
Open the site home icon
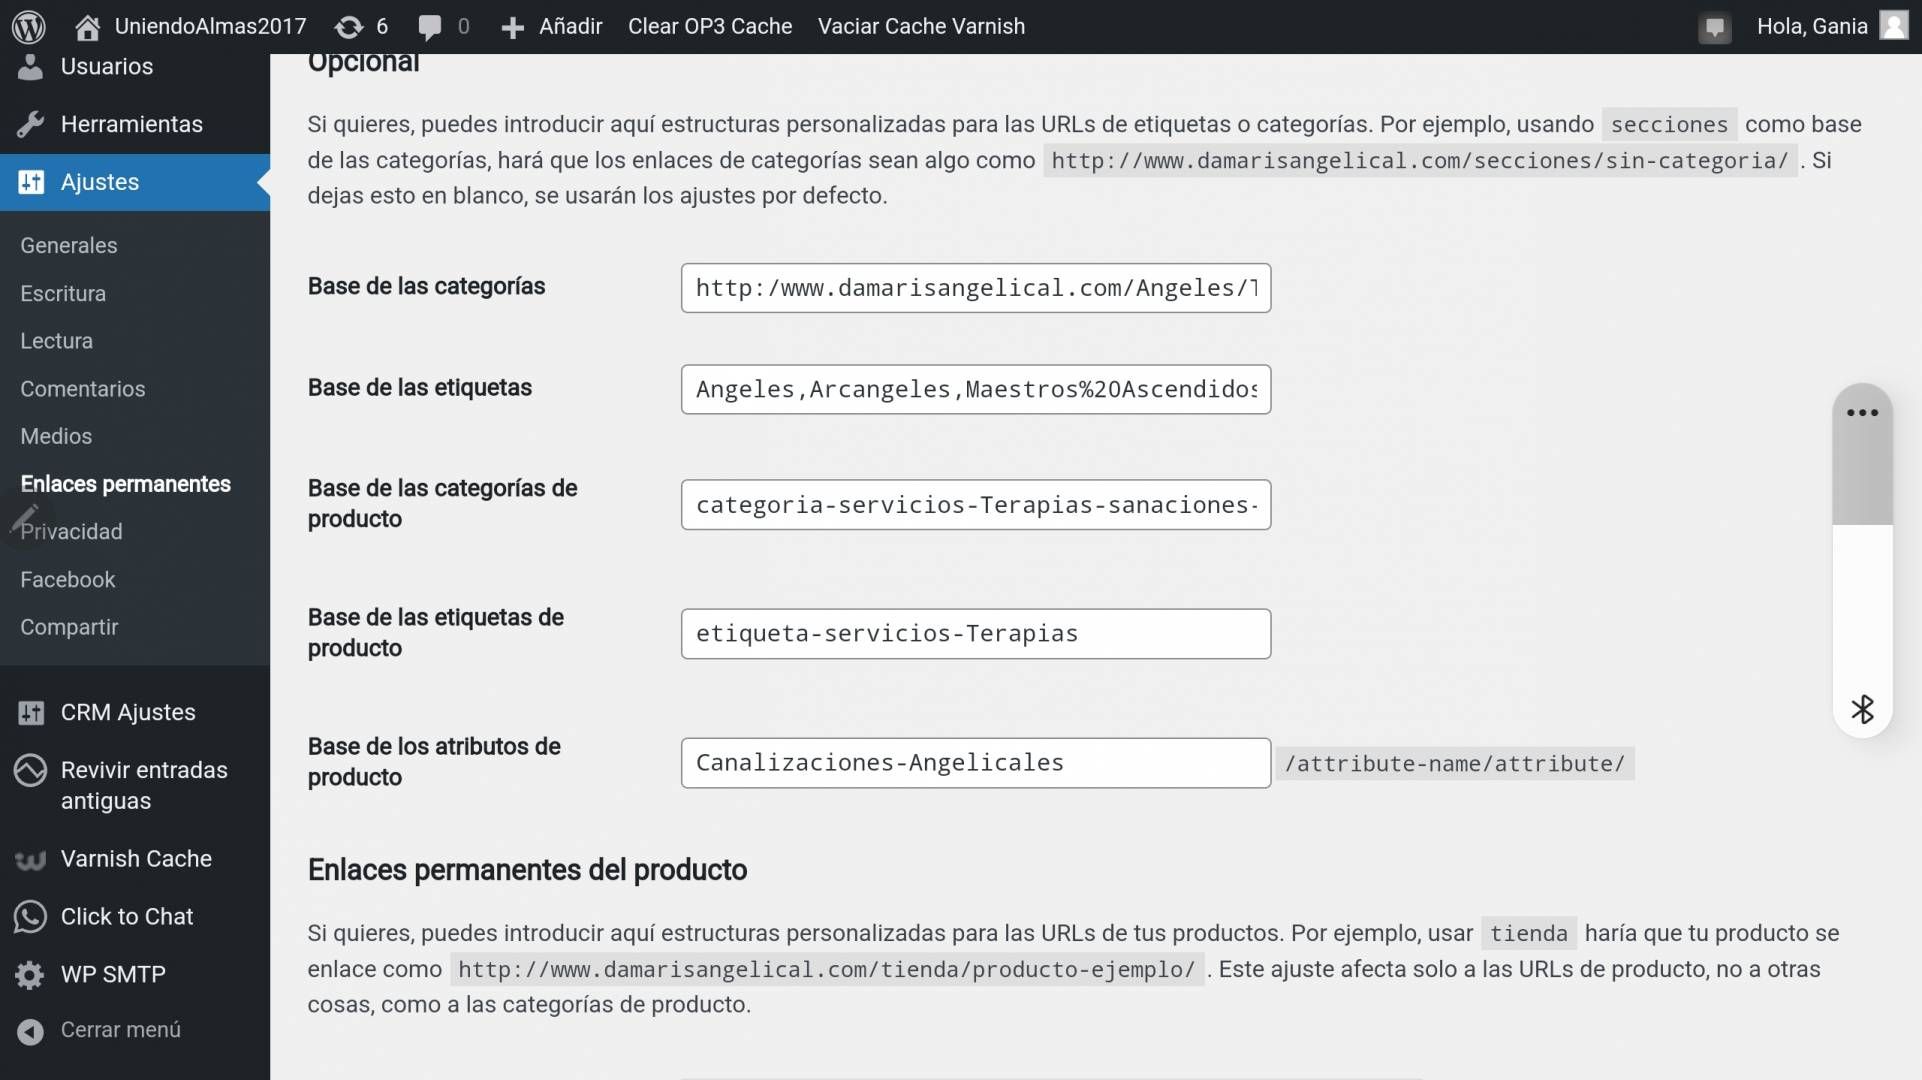pos(88,27)
